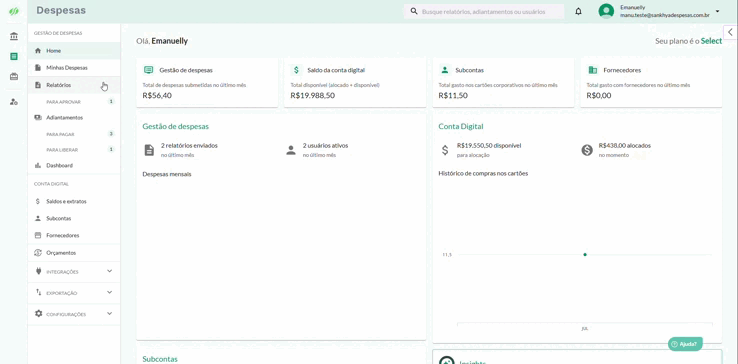Click the '2 usuários ativos' text
738x364 pixels.
325,146
